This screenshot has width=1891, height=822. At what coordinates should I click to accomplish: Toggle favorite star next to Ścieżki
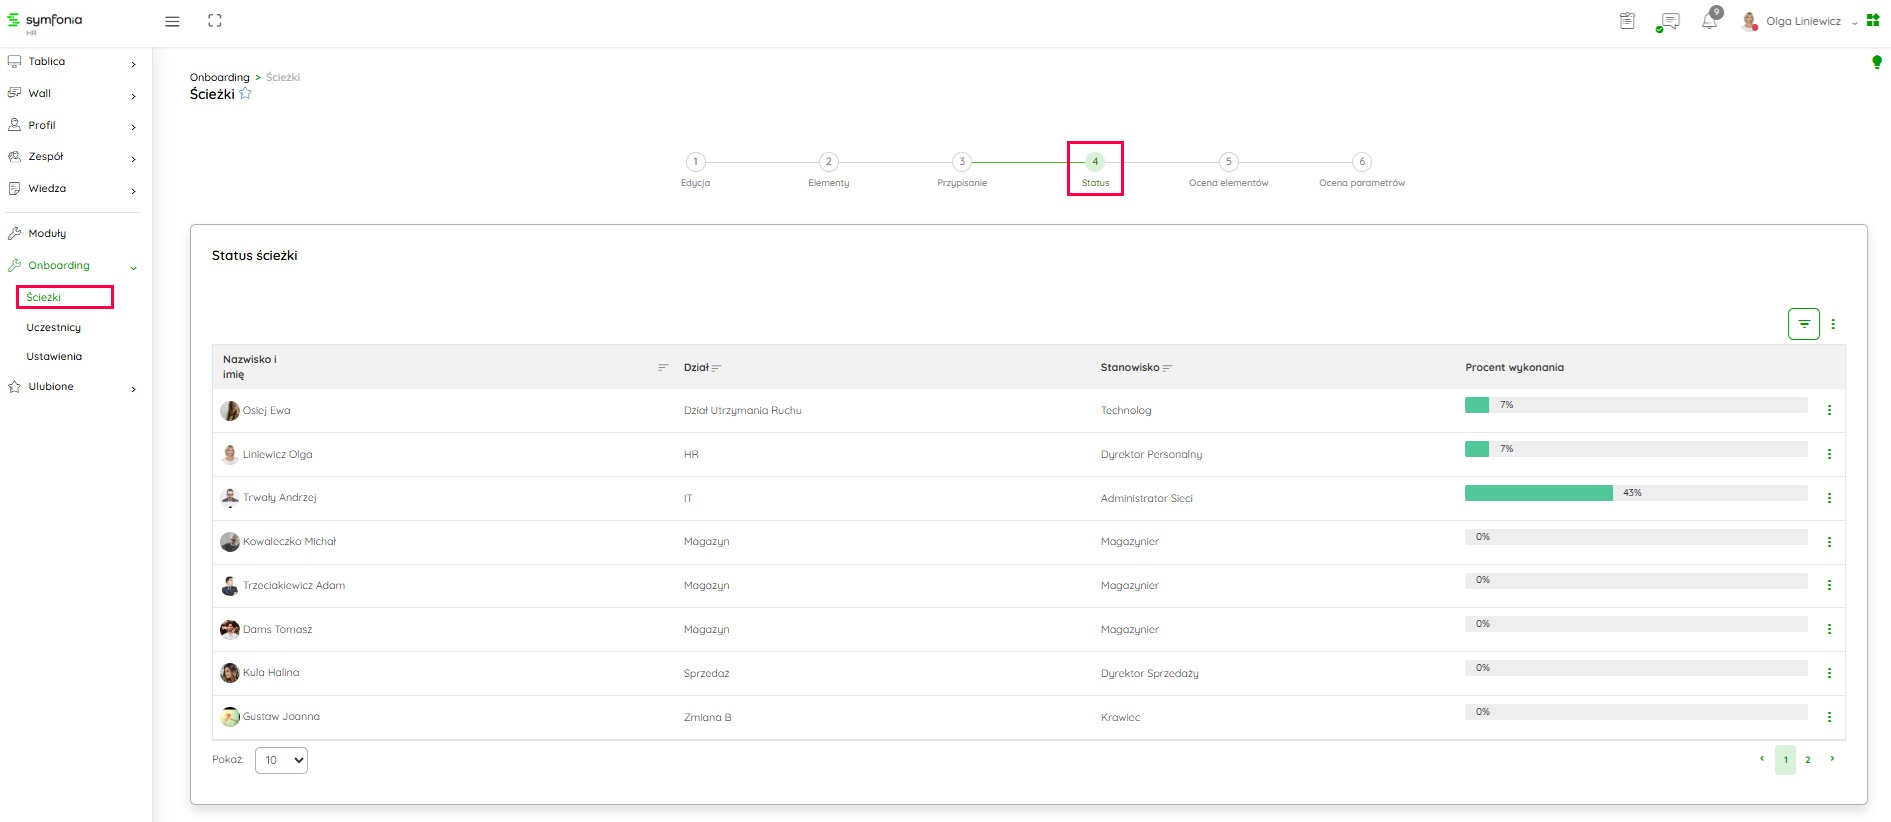point(246,94)
